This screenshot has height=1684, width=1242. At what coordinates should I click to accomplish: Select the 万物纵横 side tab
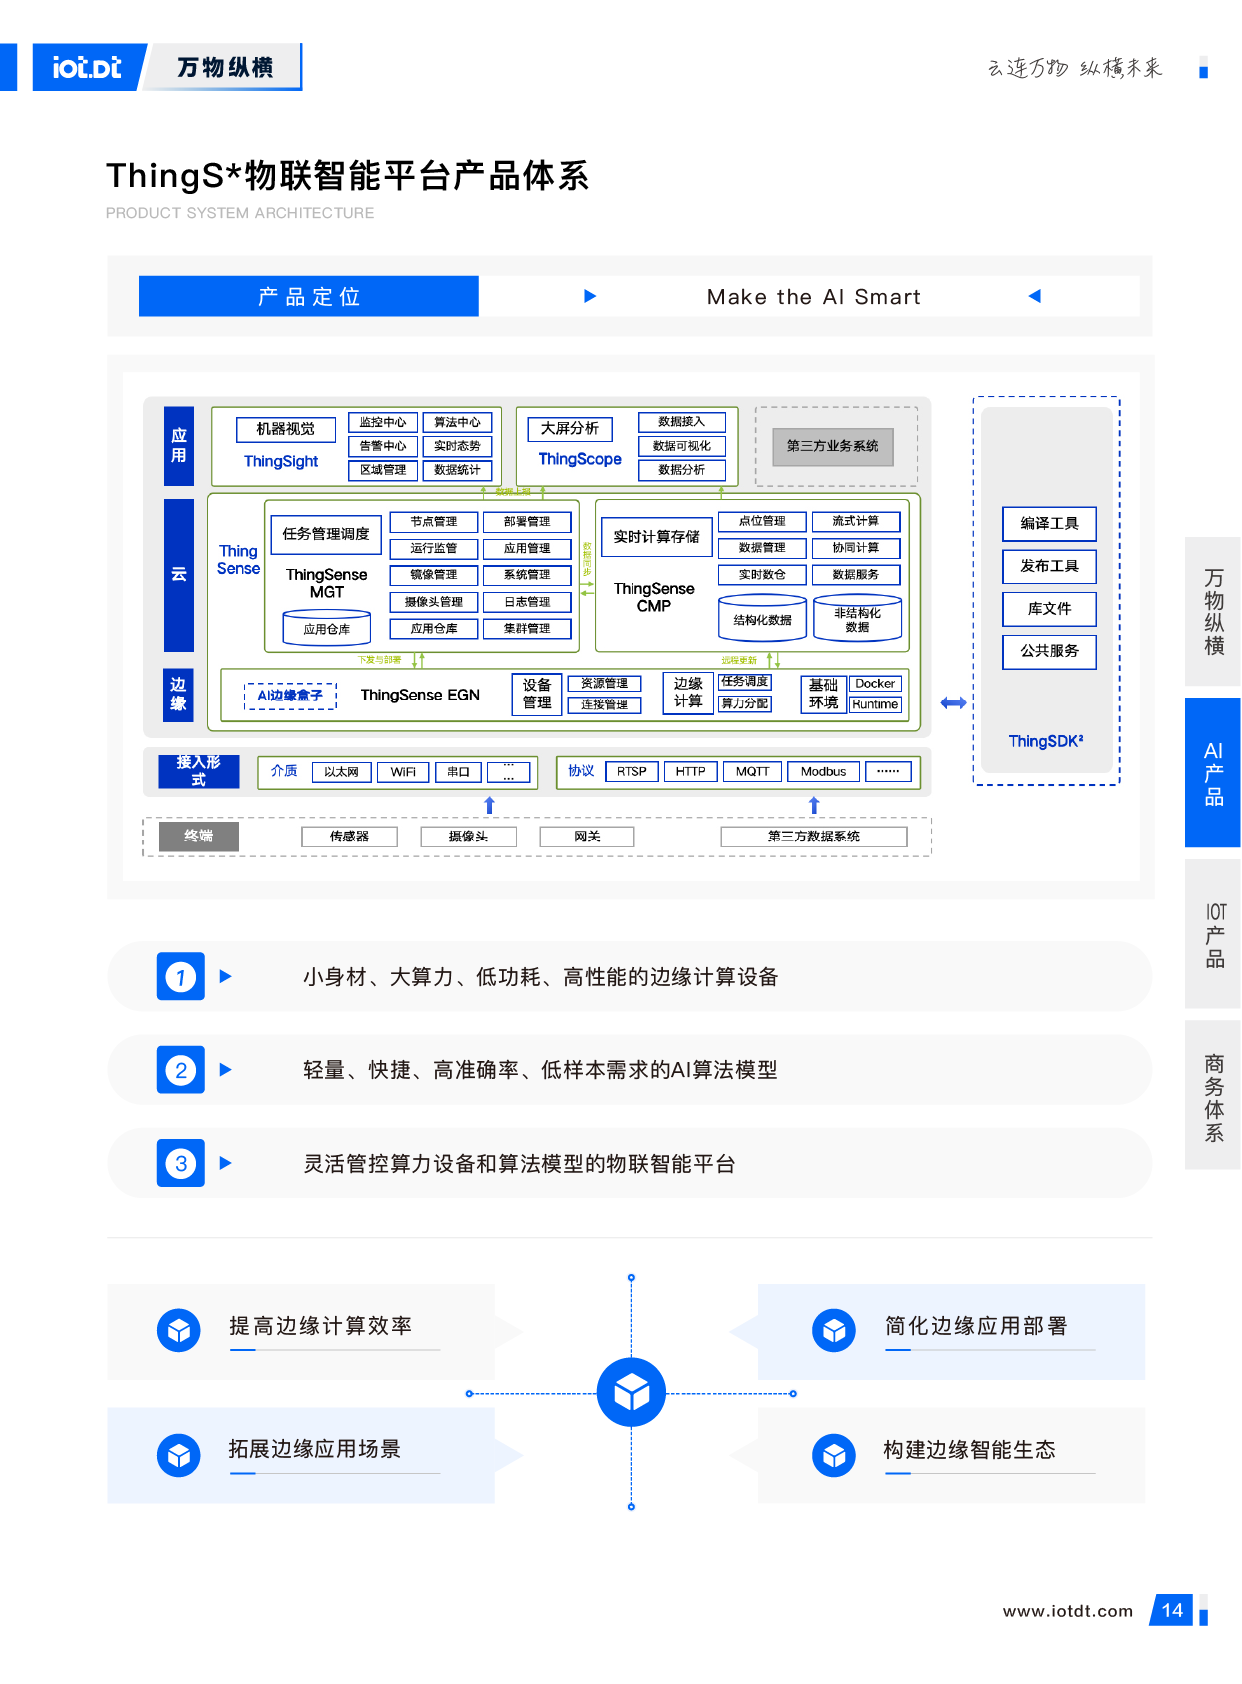pos(1213,612)
